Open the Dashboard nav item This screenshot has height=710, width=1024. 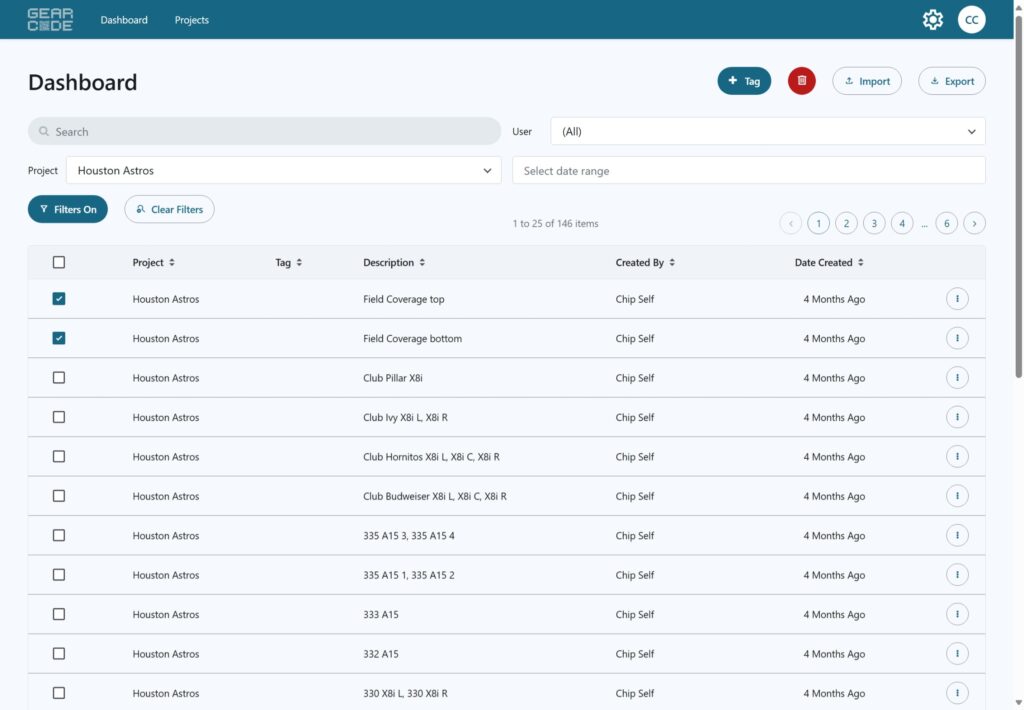(x=124, y=20)
